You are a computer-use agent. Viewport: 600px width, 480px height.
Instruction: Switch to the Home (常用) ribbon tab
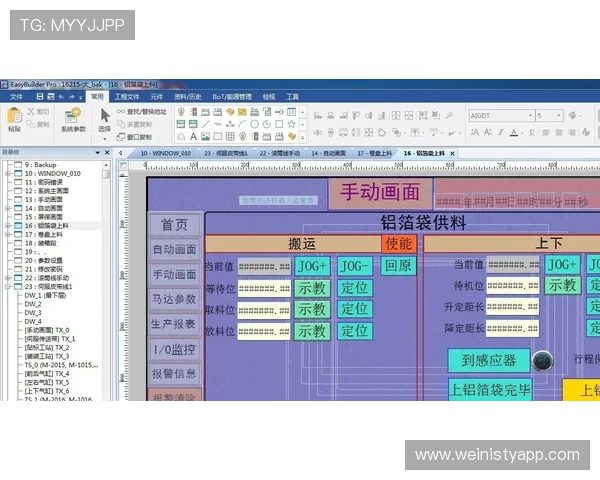[x=97, y=96]
